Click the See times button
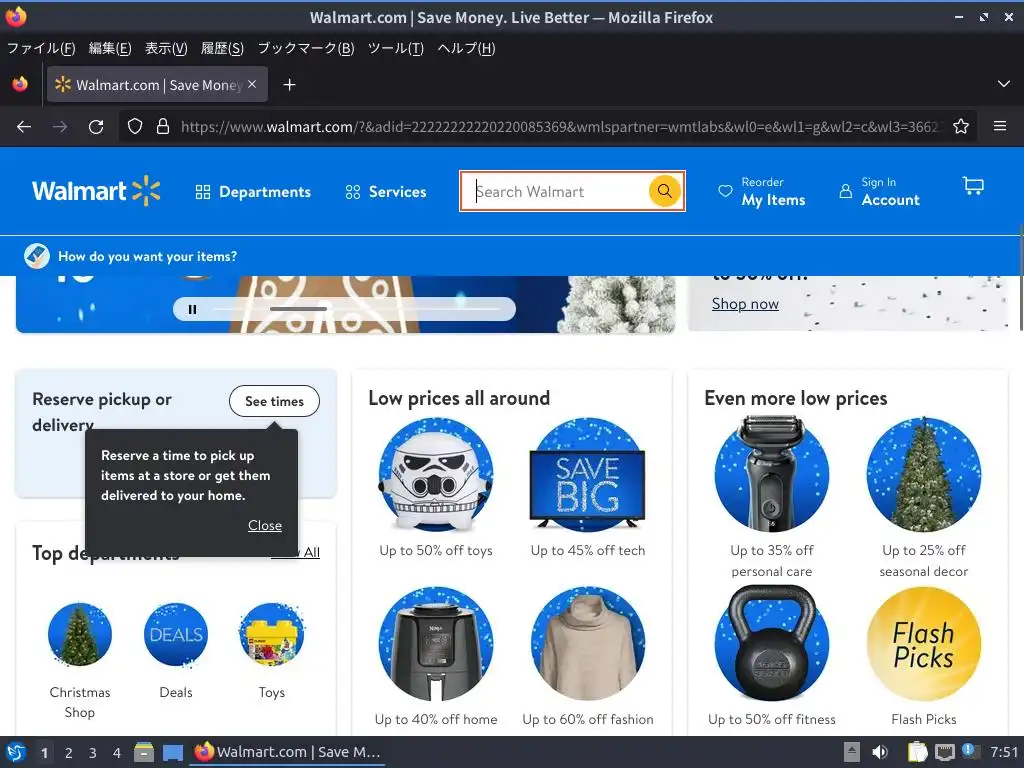The height and width of the screenshot is (768, 1024). click(274, 401)
